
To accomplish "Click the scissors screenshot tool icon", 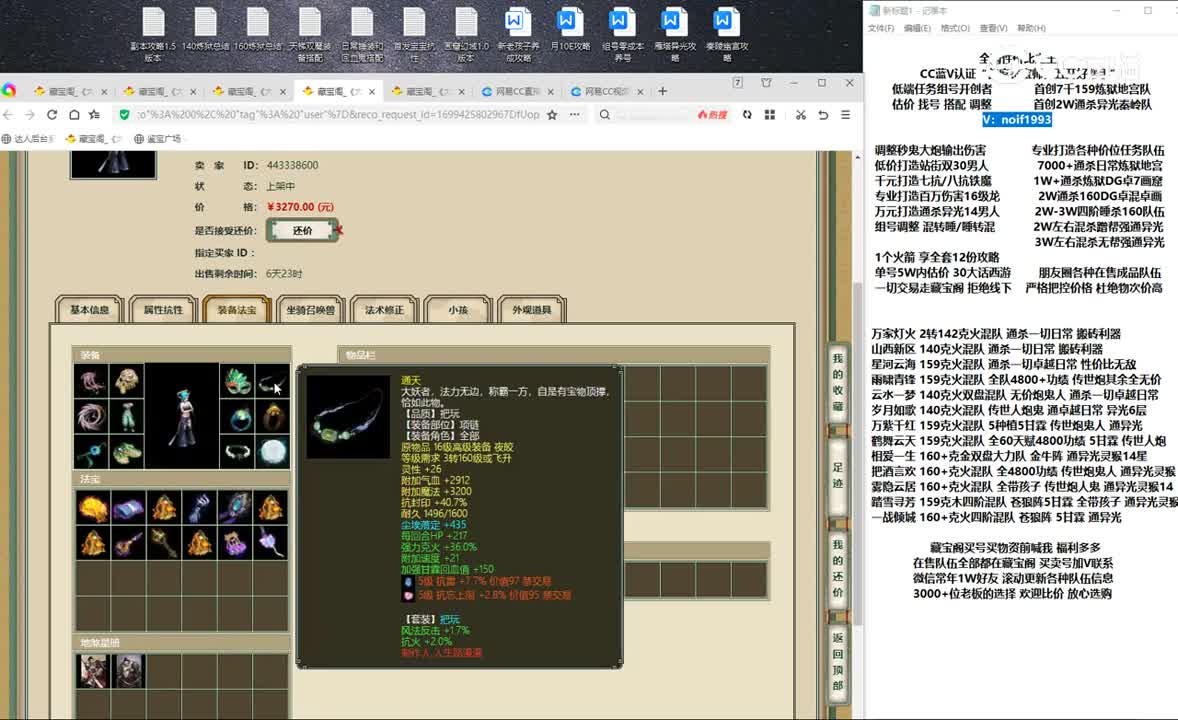I will click(801, 114).
